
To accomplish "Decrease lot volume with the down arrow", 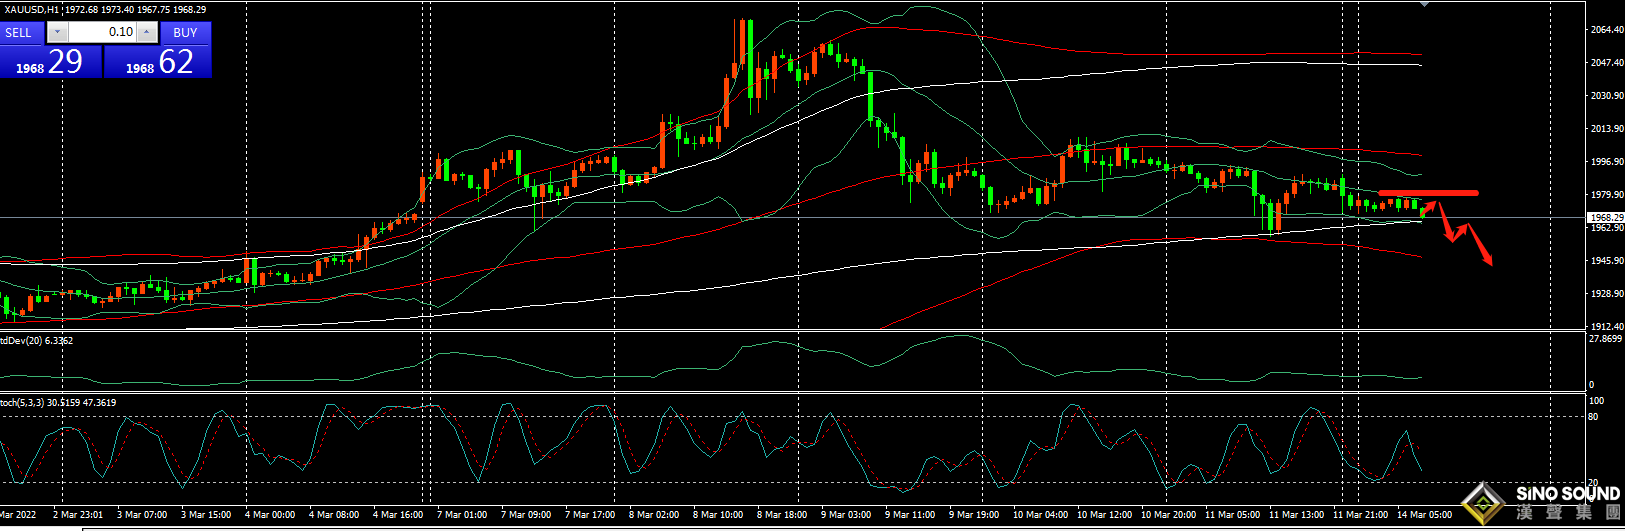I will tap(56, 32).
